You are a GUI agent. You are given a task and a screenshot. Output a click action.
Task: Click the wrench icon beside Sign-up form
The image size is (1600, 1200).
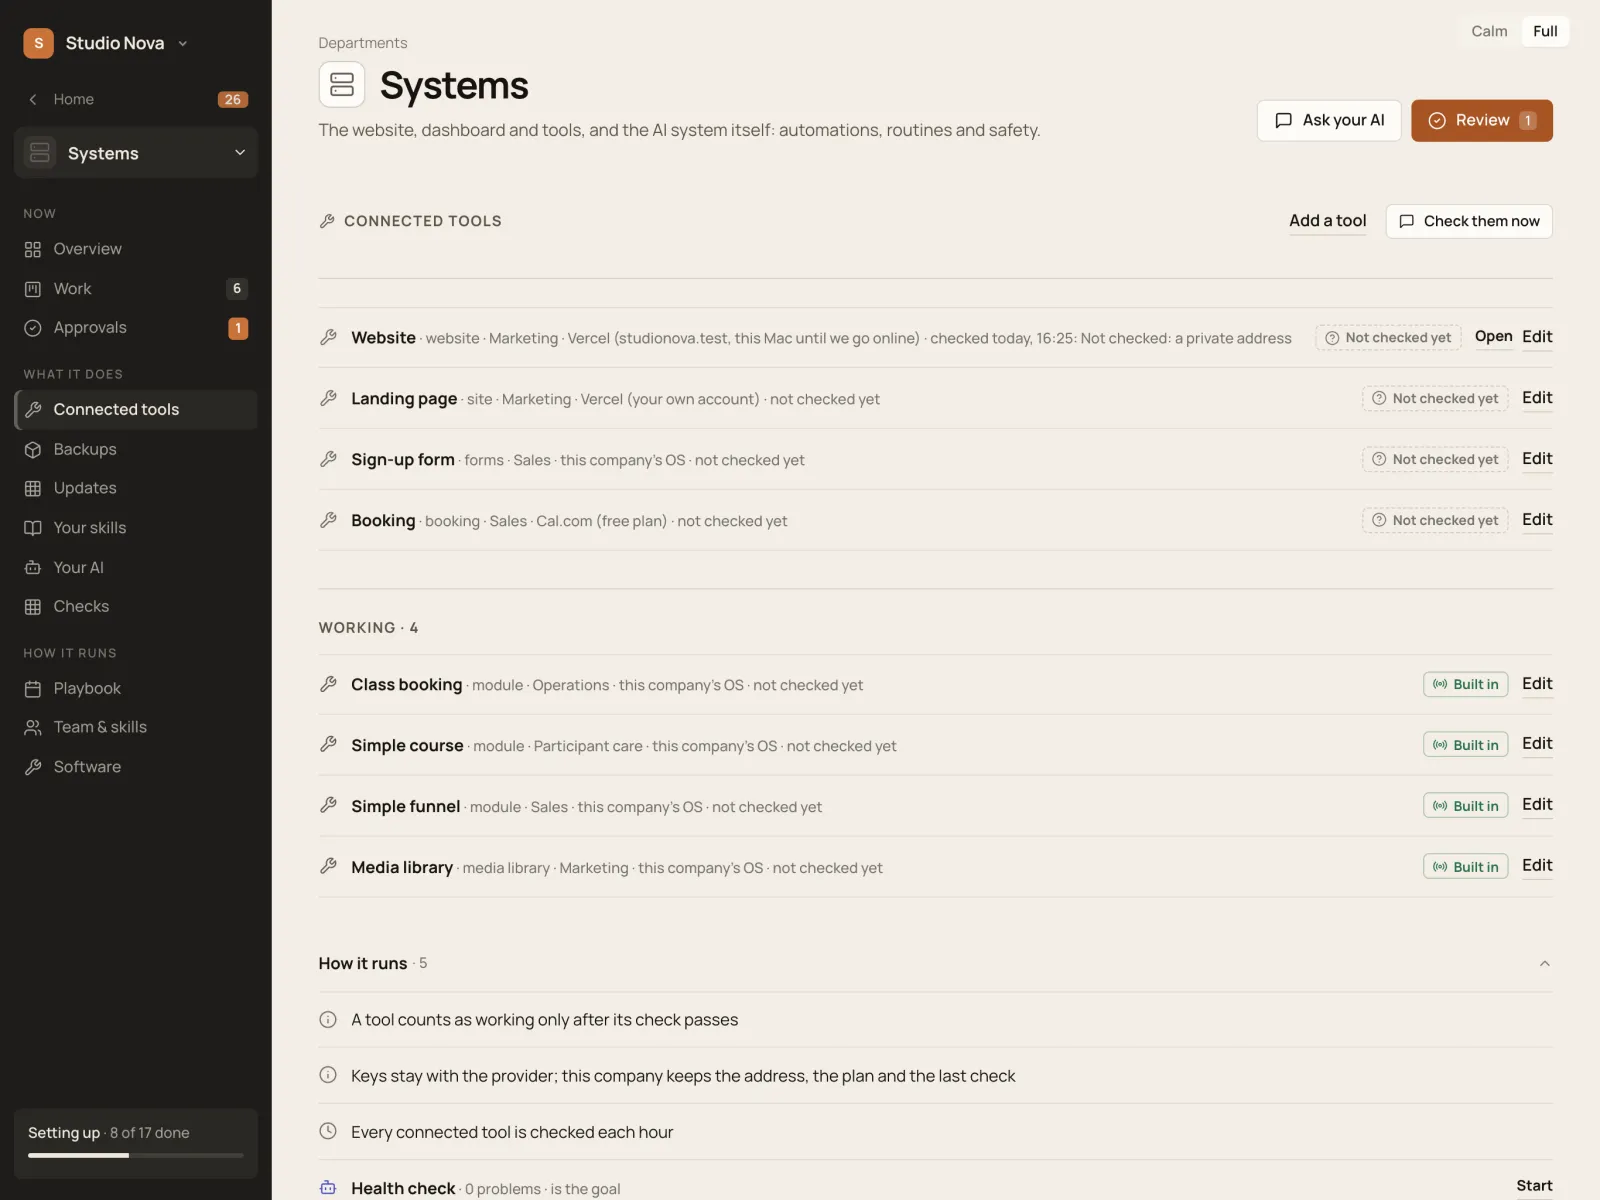tap(328, 460)
